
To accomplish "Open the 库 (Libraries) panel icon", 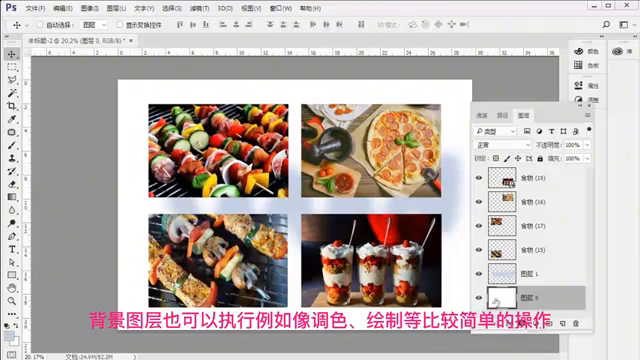I will pyautogui.click(x=617, y=51).
